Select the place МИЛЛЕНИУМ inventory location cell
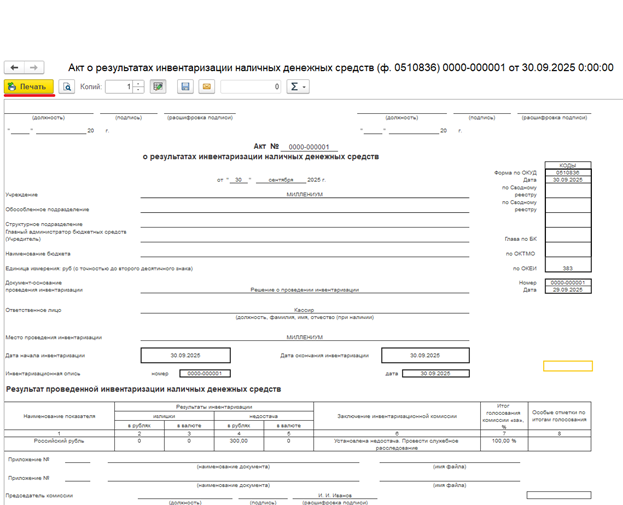This screenshot has width=623, height=505. 304,337
